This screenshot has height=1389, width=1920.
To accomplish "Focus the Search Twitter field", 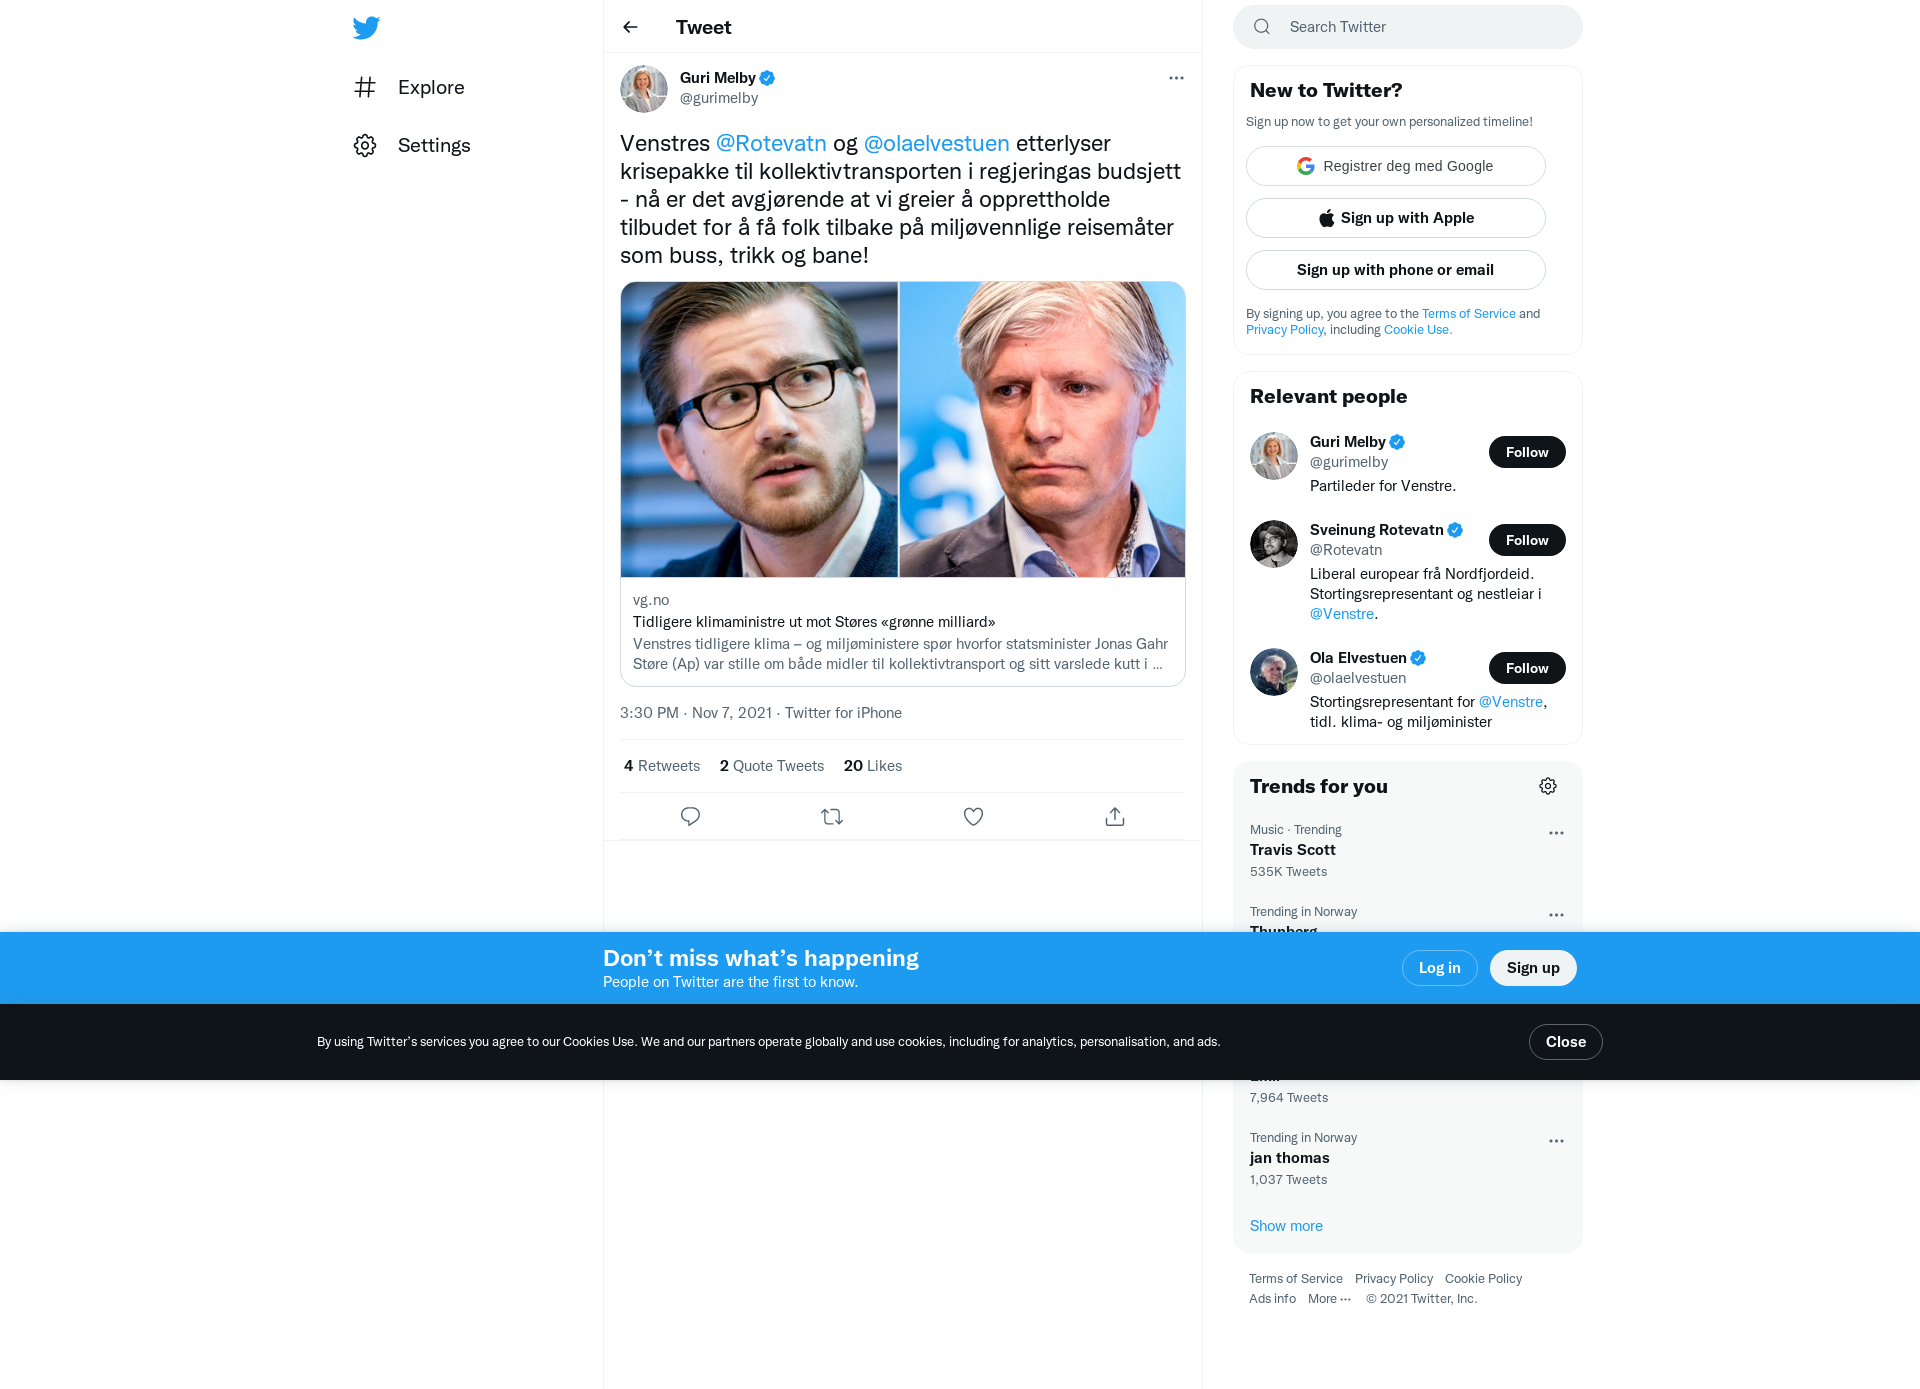I will [x=1408, y=27].
